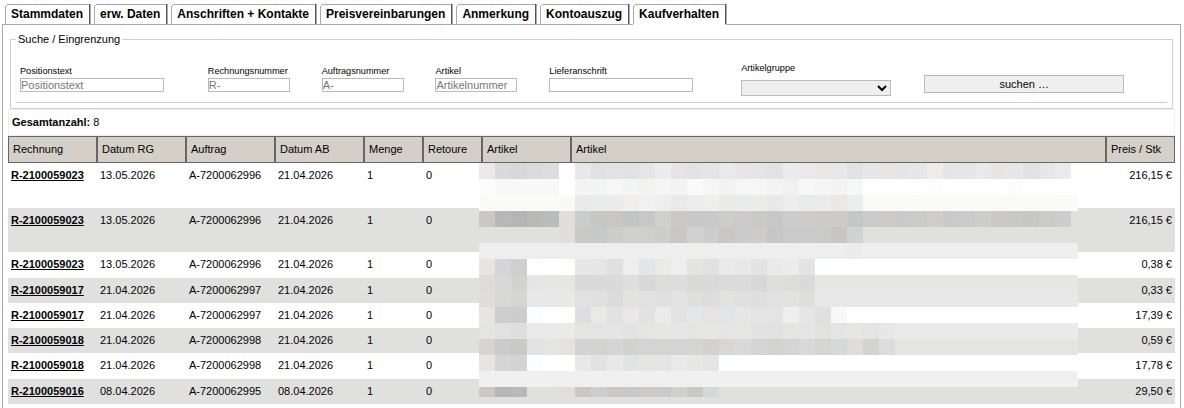Click the Menge column header
This screenshot has height=408, width=1184.
pos(393,150)
